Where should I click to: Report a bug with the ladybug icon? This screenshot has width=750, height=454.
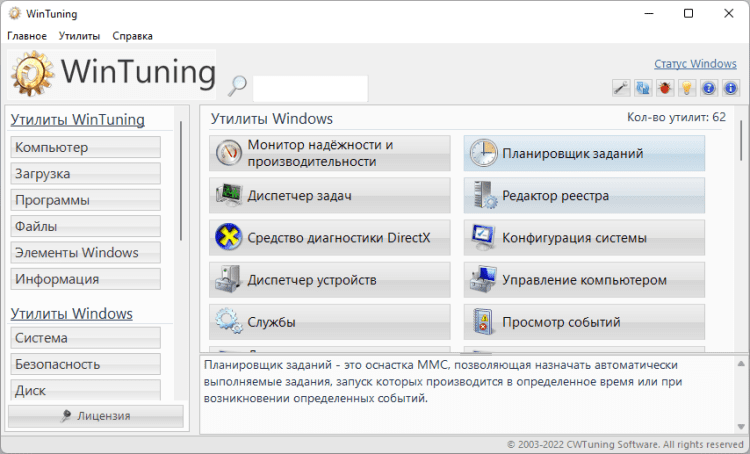coord(665,88)
